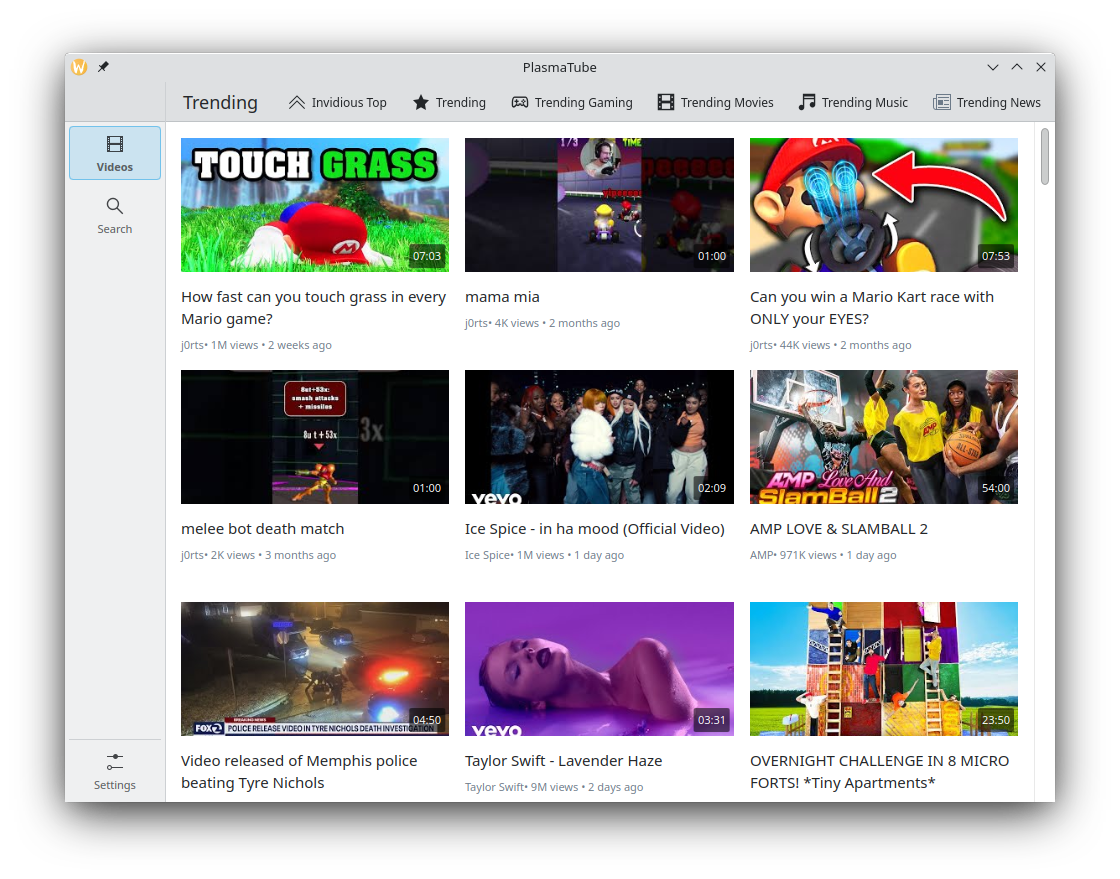
Task: Open the Touch Grass Mario video thumbnail
Action: pos(315,205)
